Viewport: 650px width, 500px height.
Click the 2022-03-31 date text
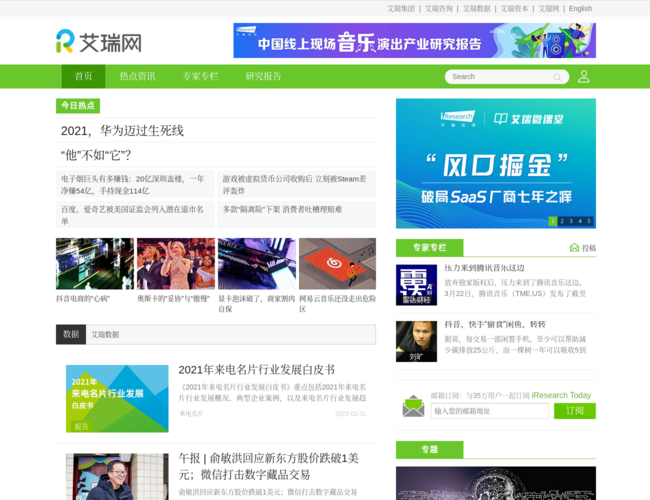[350, 414]
